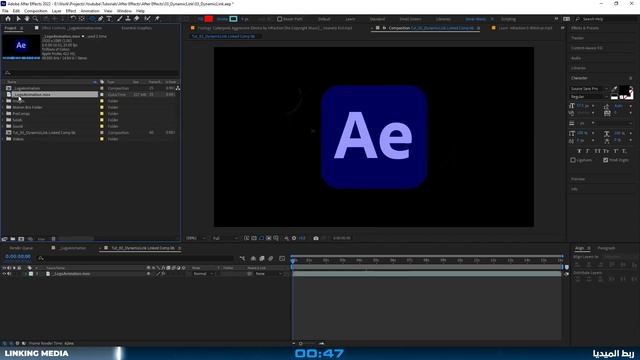Switch to the Learn workspace
640x360 pixels.
pos(350,19)
